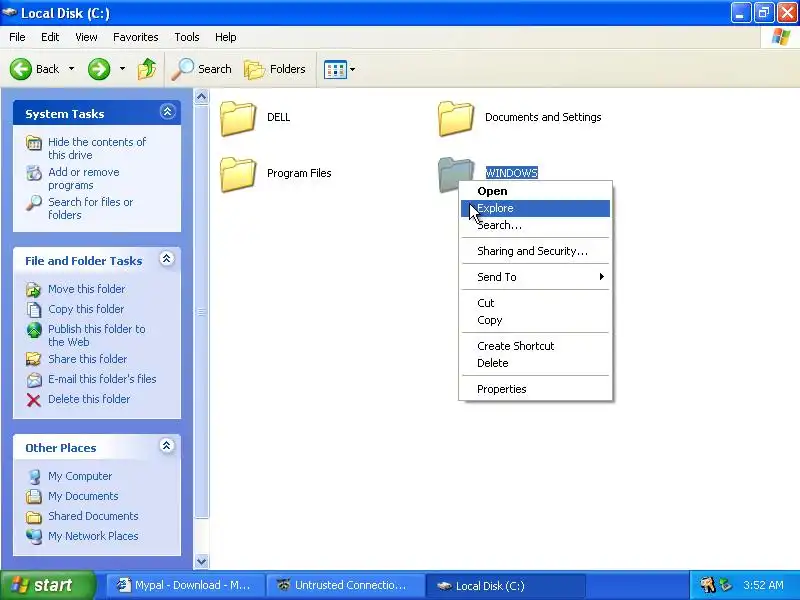Click the first system tray icon

[x=707, y=585]
